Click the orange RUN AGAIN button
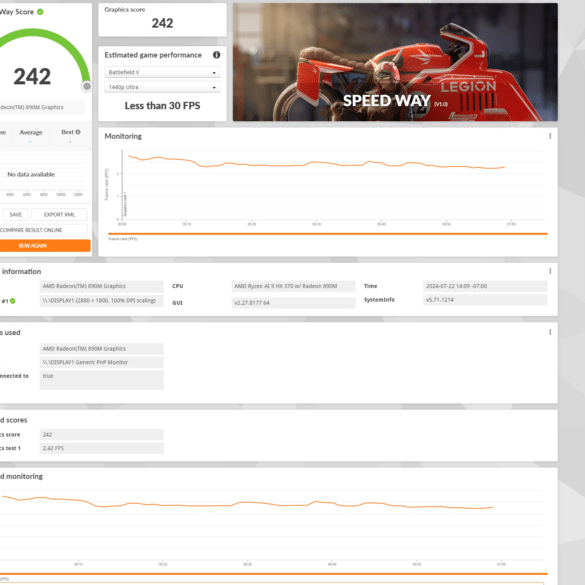The width and height of the screenshot is (585, 585). 45,245
